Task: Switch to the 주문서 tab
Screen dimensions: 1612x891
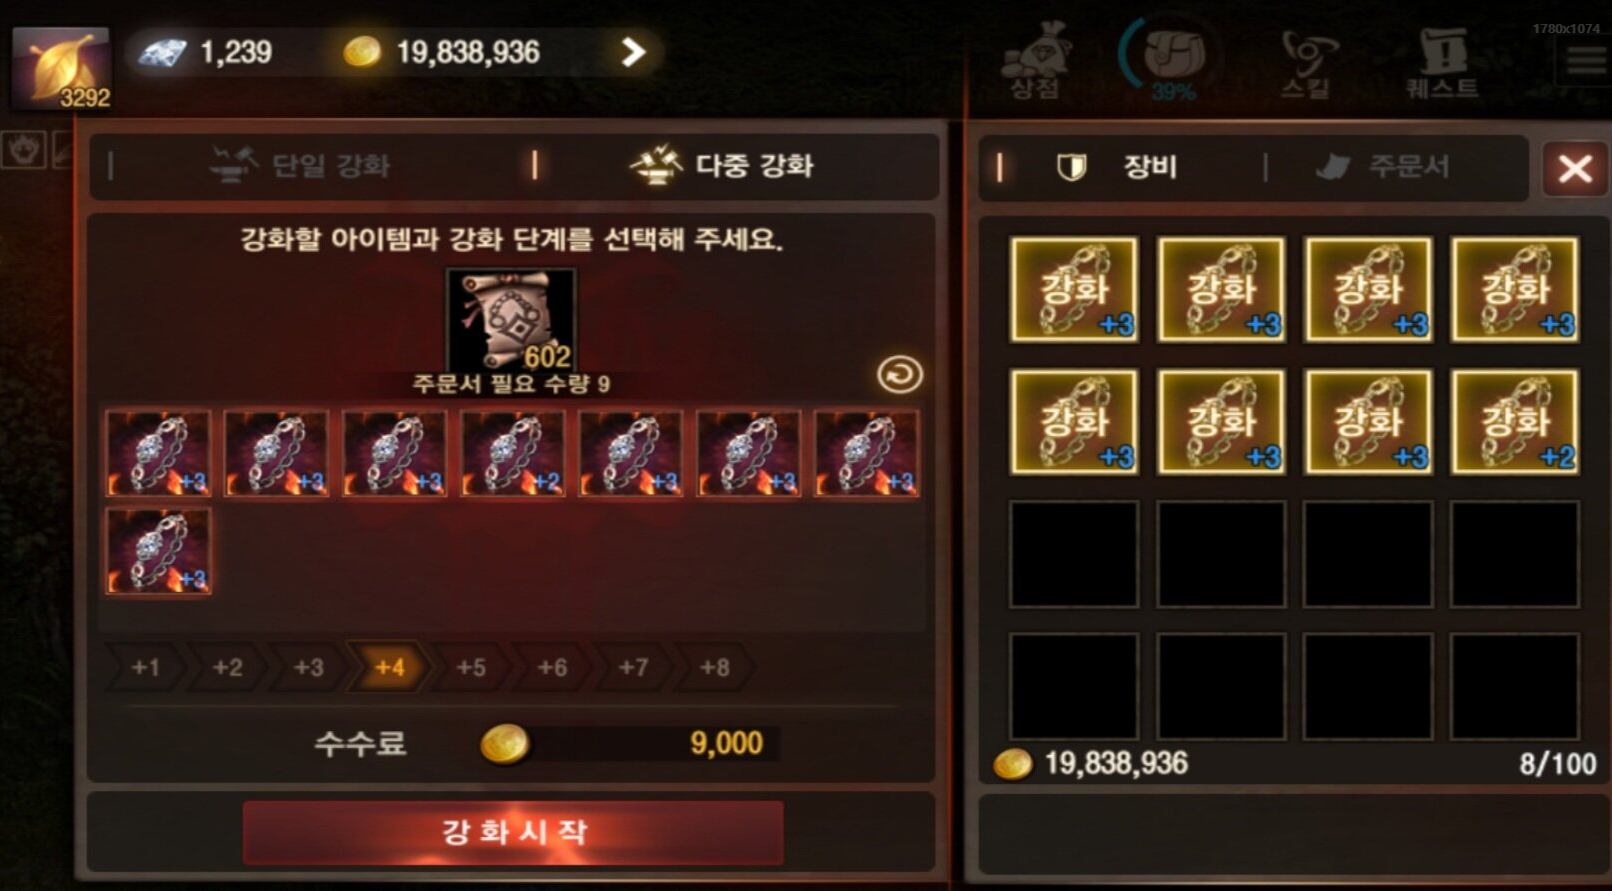Action: [1383, 166]
